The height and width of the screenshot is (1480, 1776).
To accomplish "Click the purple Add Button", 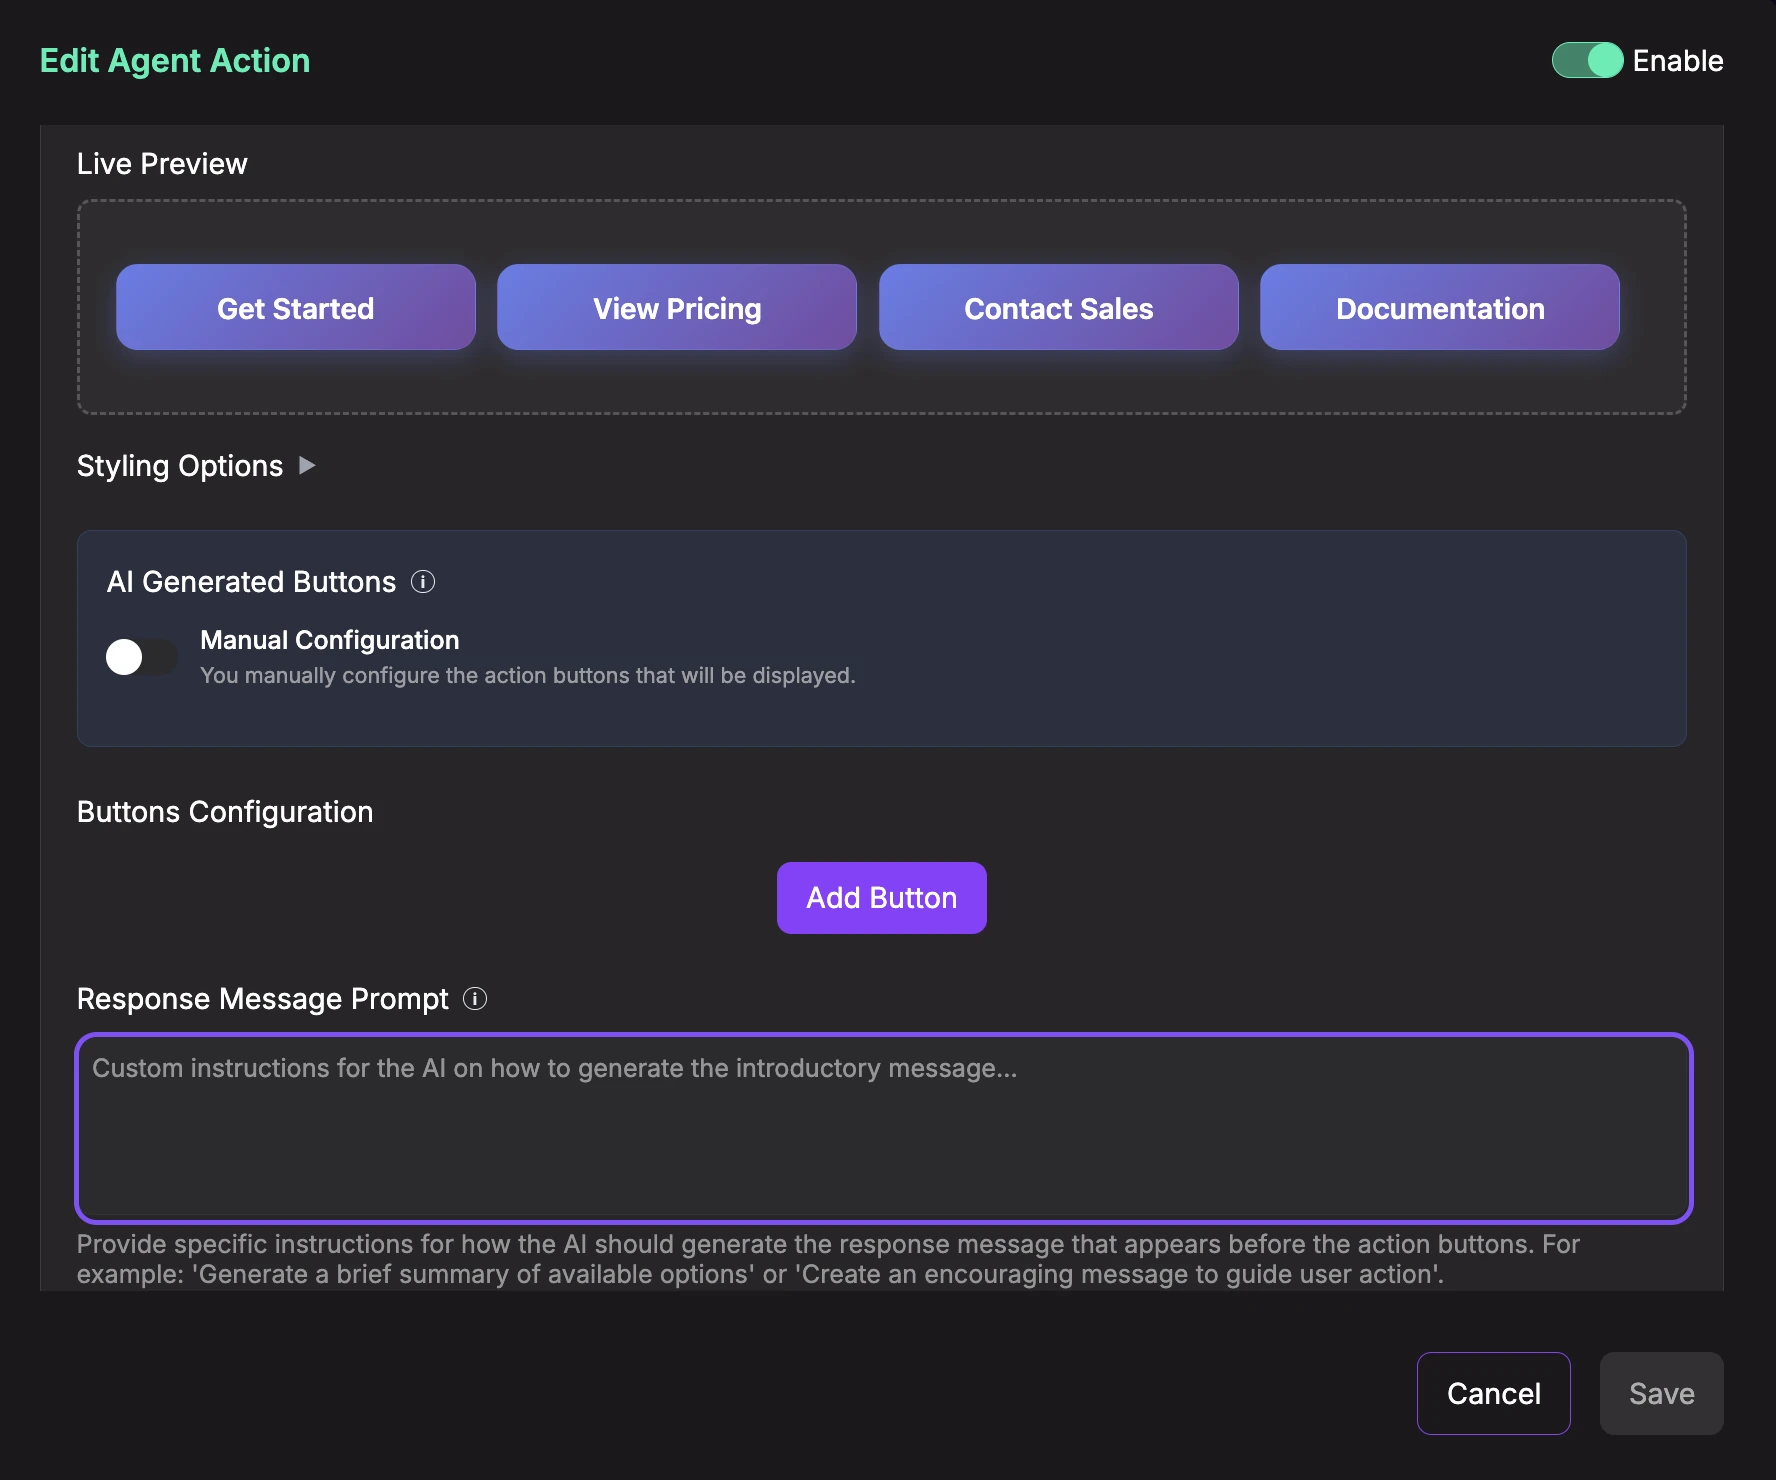I will [x=881, y=898].
